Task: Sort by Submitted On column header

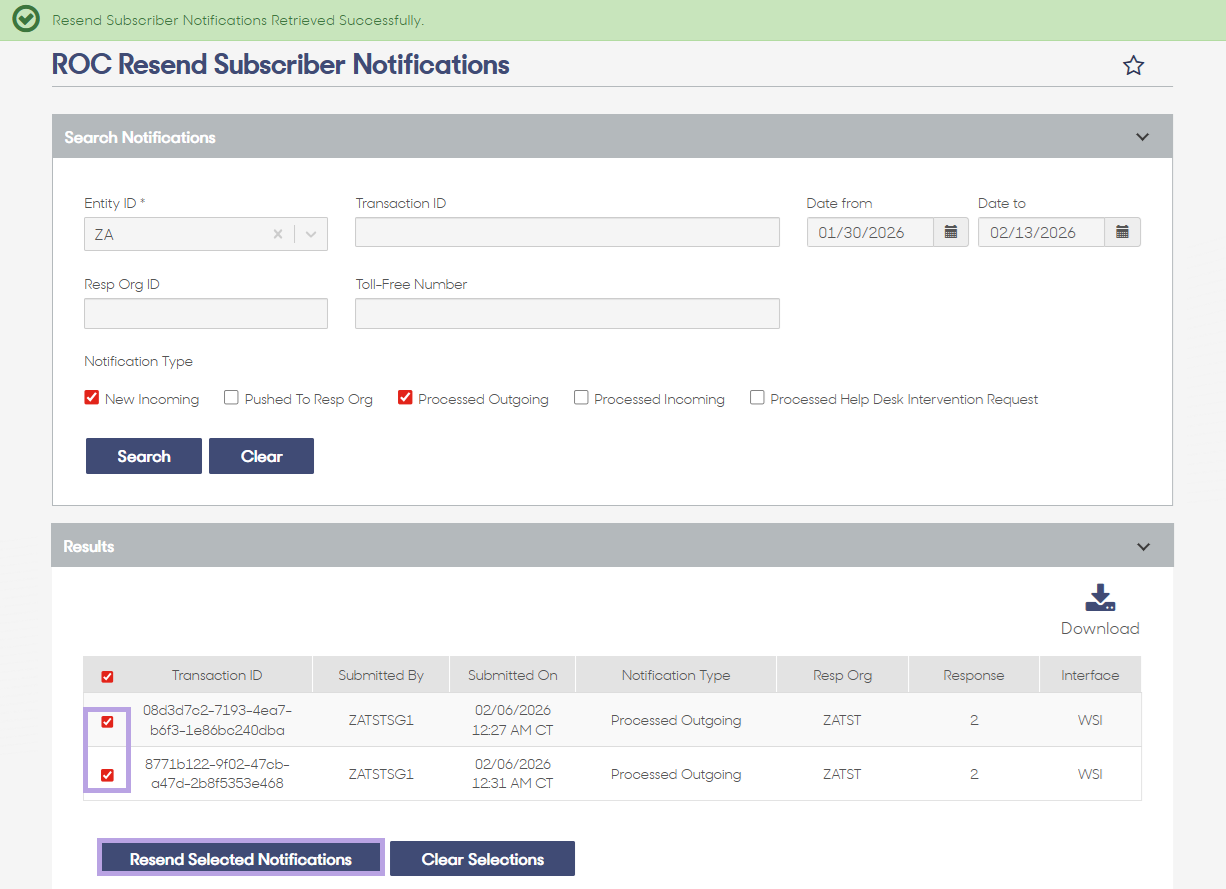Action: 513,676
